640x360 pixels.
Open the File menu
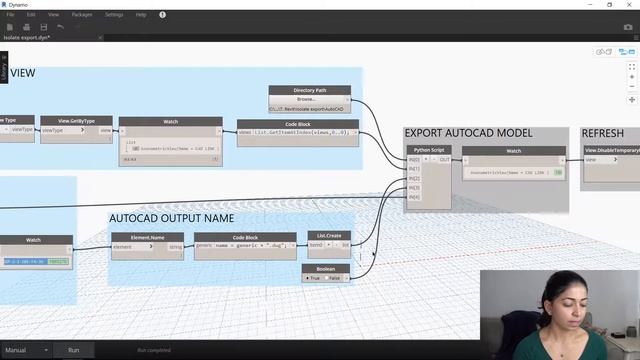tap(10, 15)
